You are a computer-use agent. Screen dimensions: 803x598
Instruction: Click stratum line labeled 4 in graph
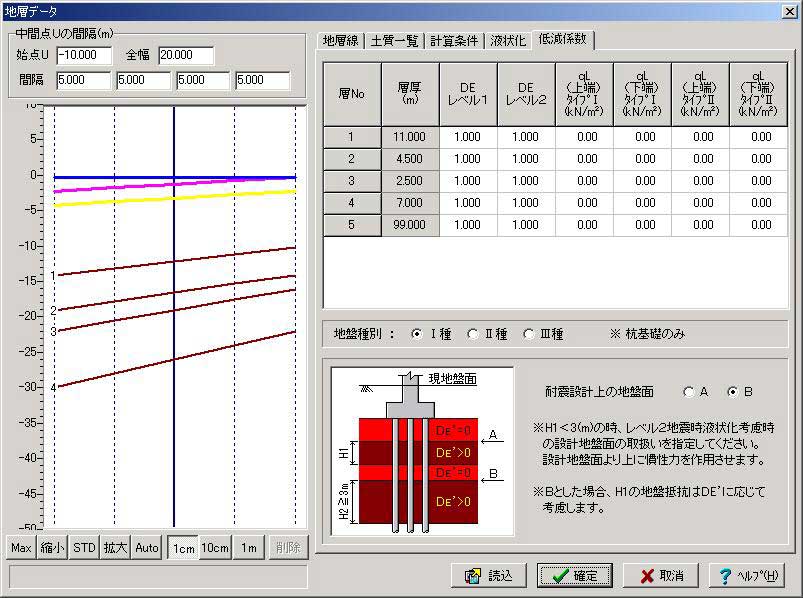[x=174, y=359]
